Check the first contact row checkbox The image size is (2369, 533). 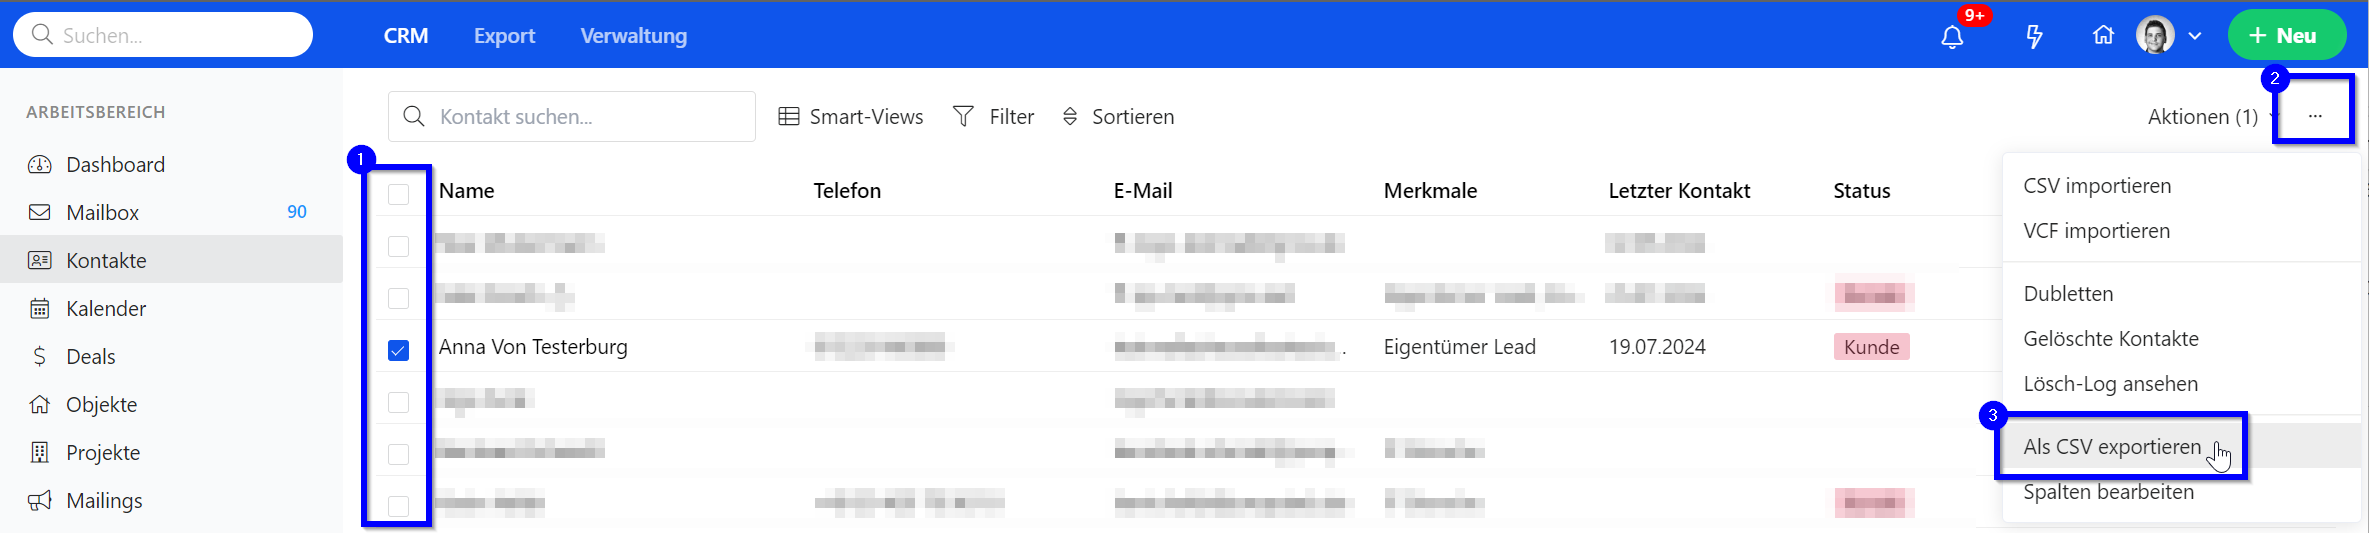398,246
